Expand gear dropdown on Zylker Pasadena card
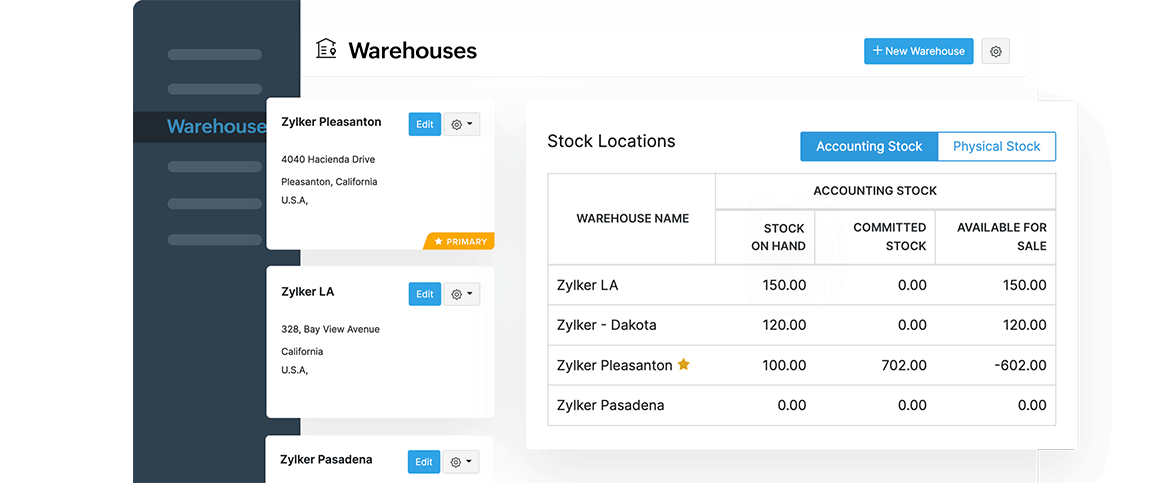Viewport: 1170px width, 483px height. [x=461, y=462]
